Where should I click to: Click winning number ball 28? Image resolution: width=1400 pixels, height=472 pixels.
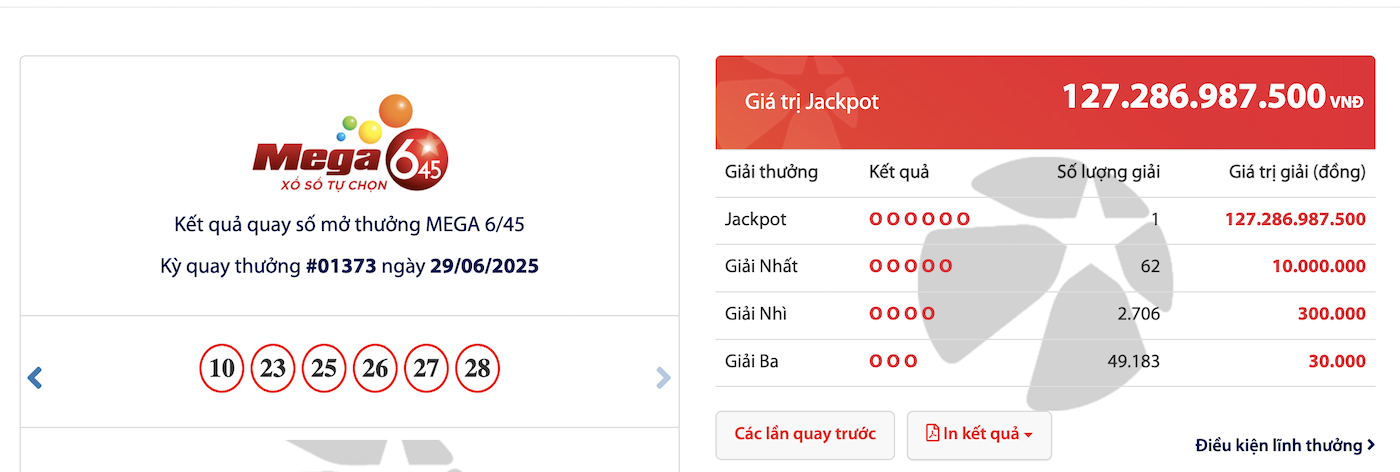click(478, 369)
